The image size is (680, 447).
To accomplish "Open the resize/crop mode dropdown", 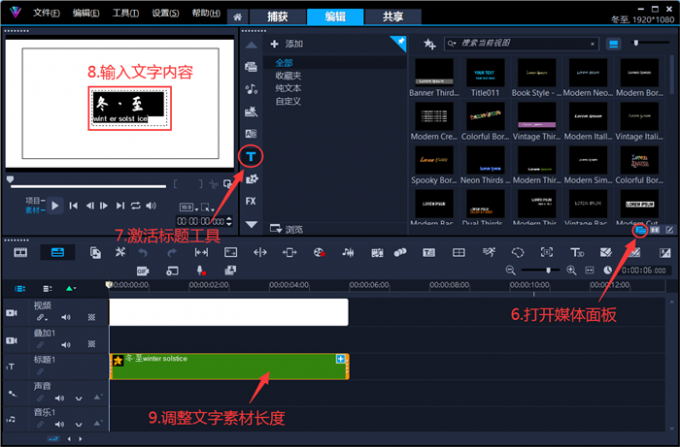I will pyautogui.click(x=207, y=207).
